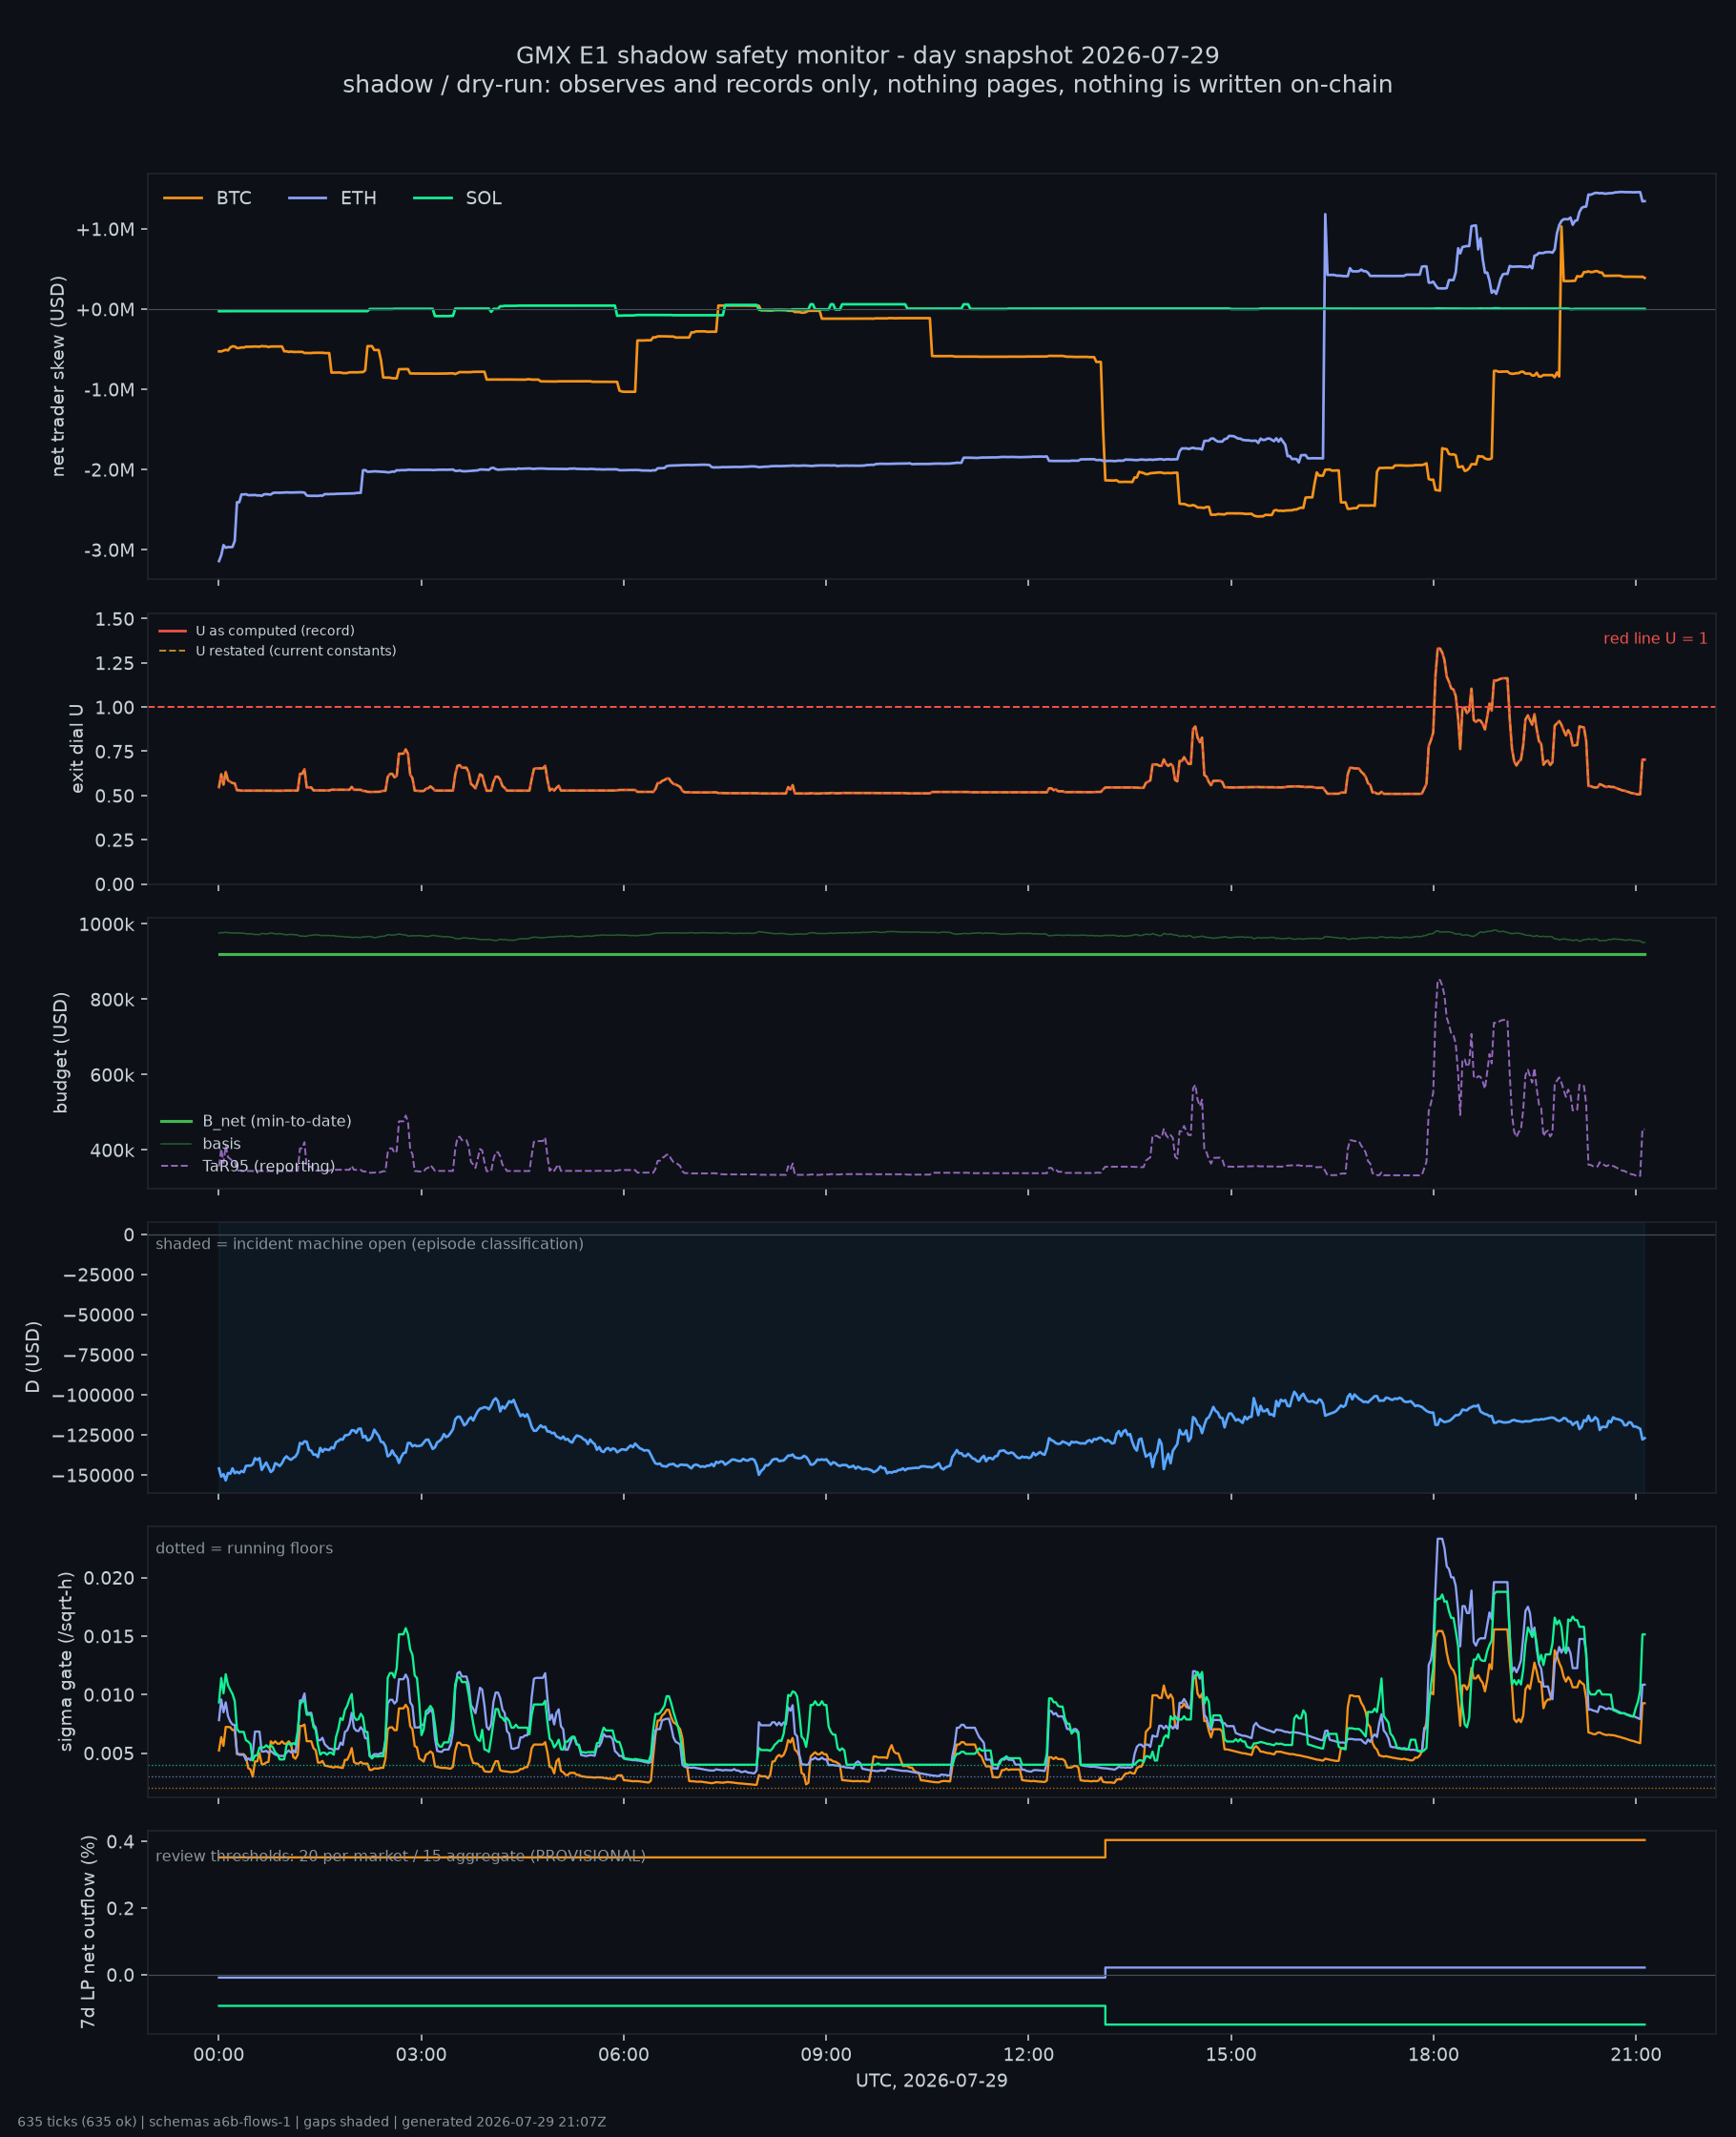
Task: Click the '-2.0M' tick label
Action: coord(109,470)
